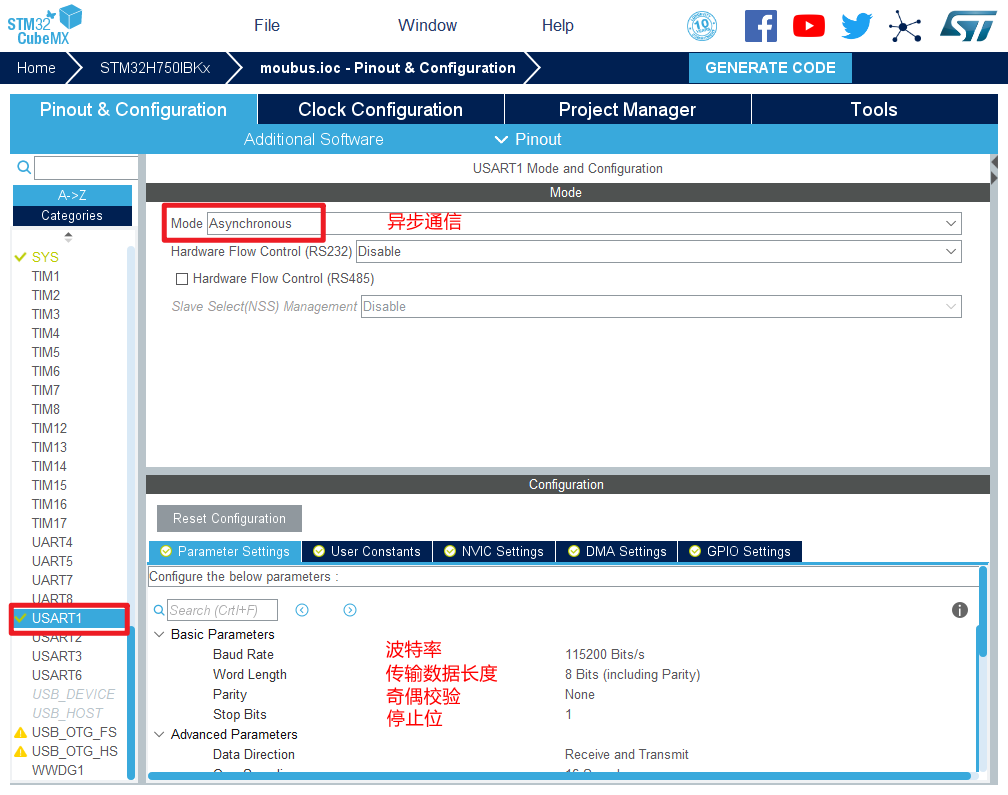Click the parameter search input field
The height and width of the screenshot is (795, 1008).
click(x=221, y=610)
